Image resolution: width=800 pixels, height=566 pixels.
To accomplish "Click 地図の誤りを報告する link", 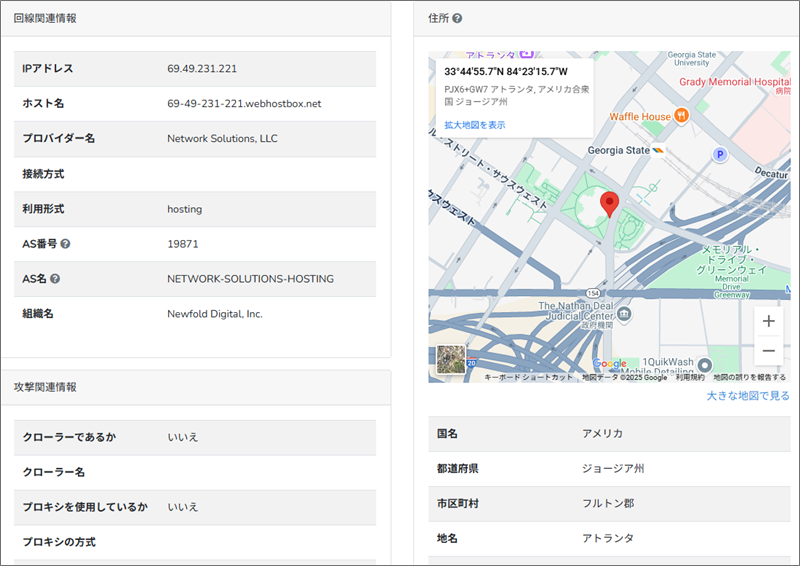I will (x=749, y=377).
